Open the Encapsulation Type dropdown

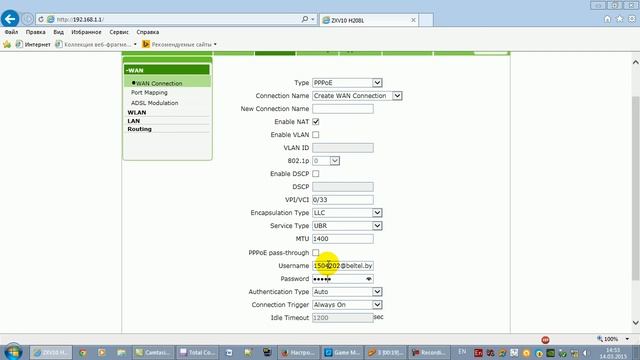pos(347,213)
